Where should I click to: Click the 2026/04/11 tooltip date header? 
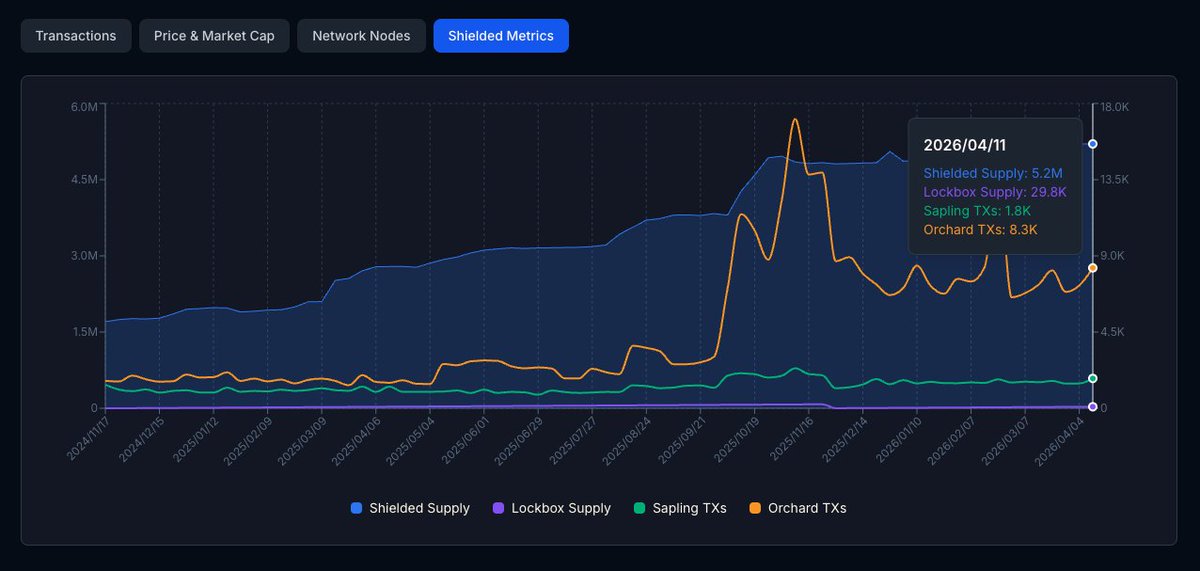964,145
